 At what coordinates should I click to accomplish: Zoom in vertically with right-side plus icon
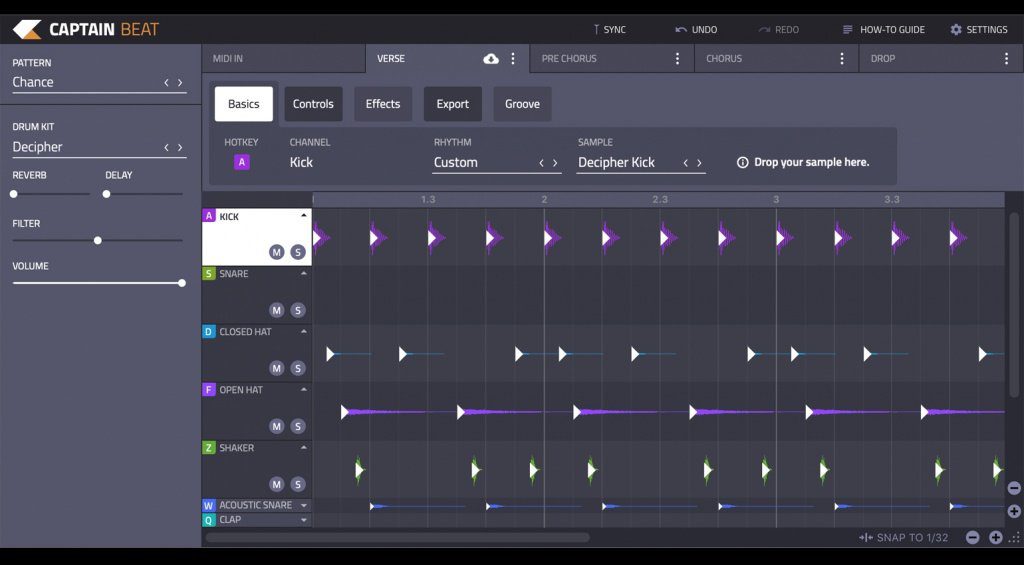tap(1014, 511)
